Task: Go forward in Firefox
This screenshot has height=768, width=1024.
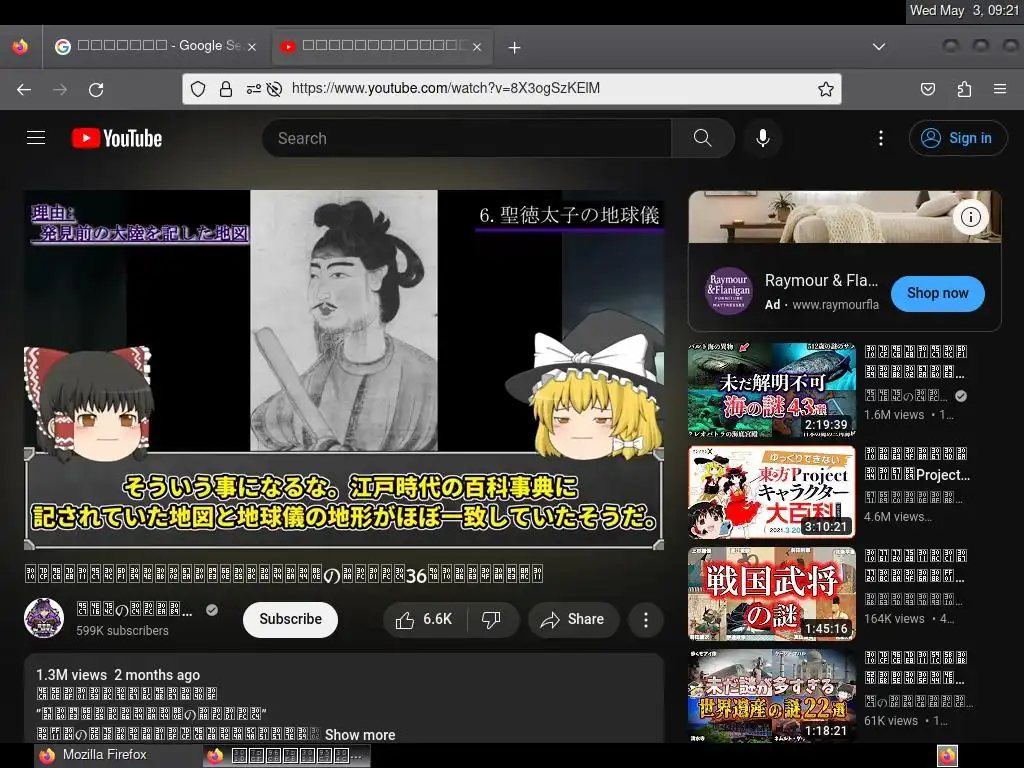Action: tap(60, 89)
